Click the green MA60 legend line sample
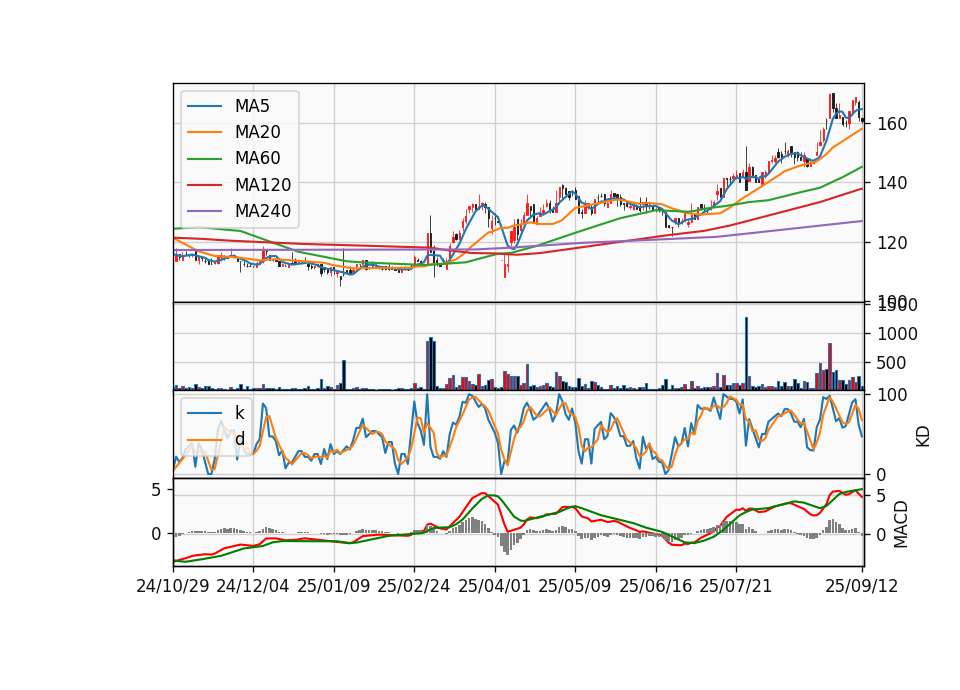The width and height of the screenshot is (960, 690). pyautogui.click(x=204, y=159)
